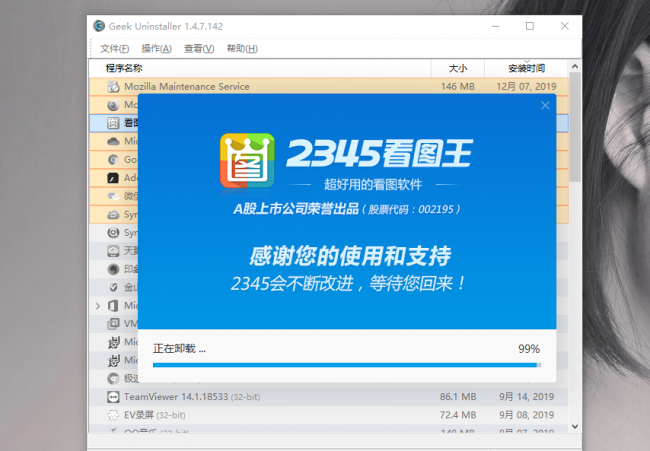Click the A股上市公司荣誉出品 text
This screenshot has width=650, height=451.
(x=296, y=209)
